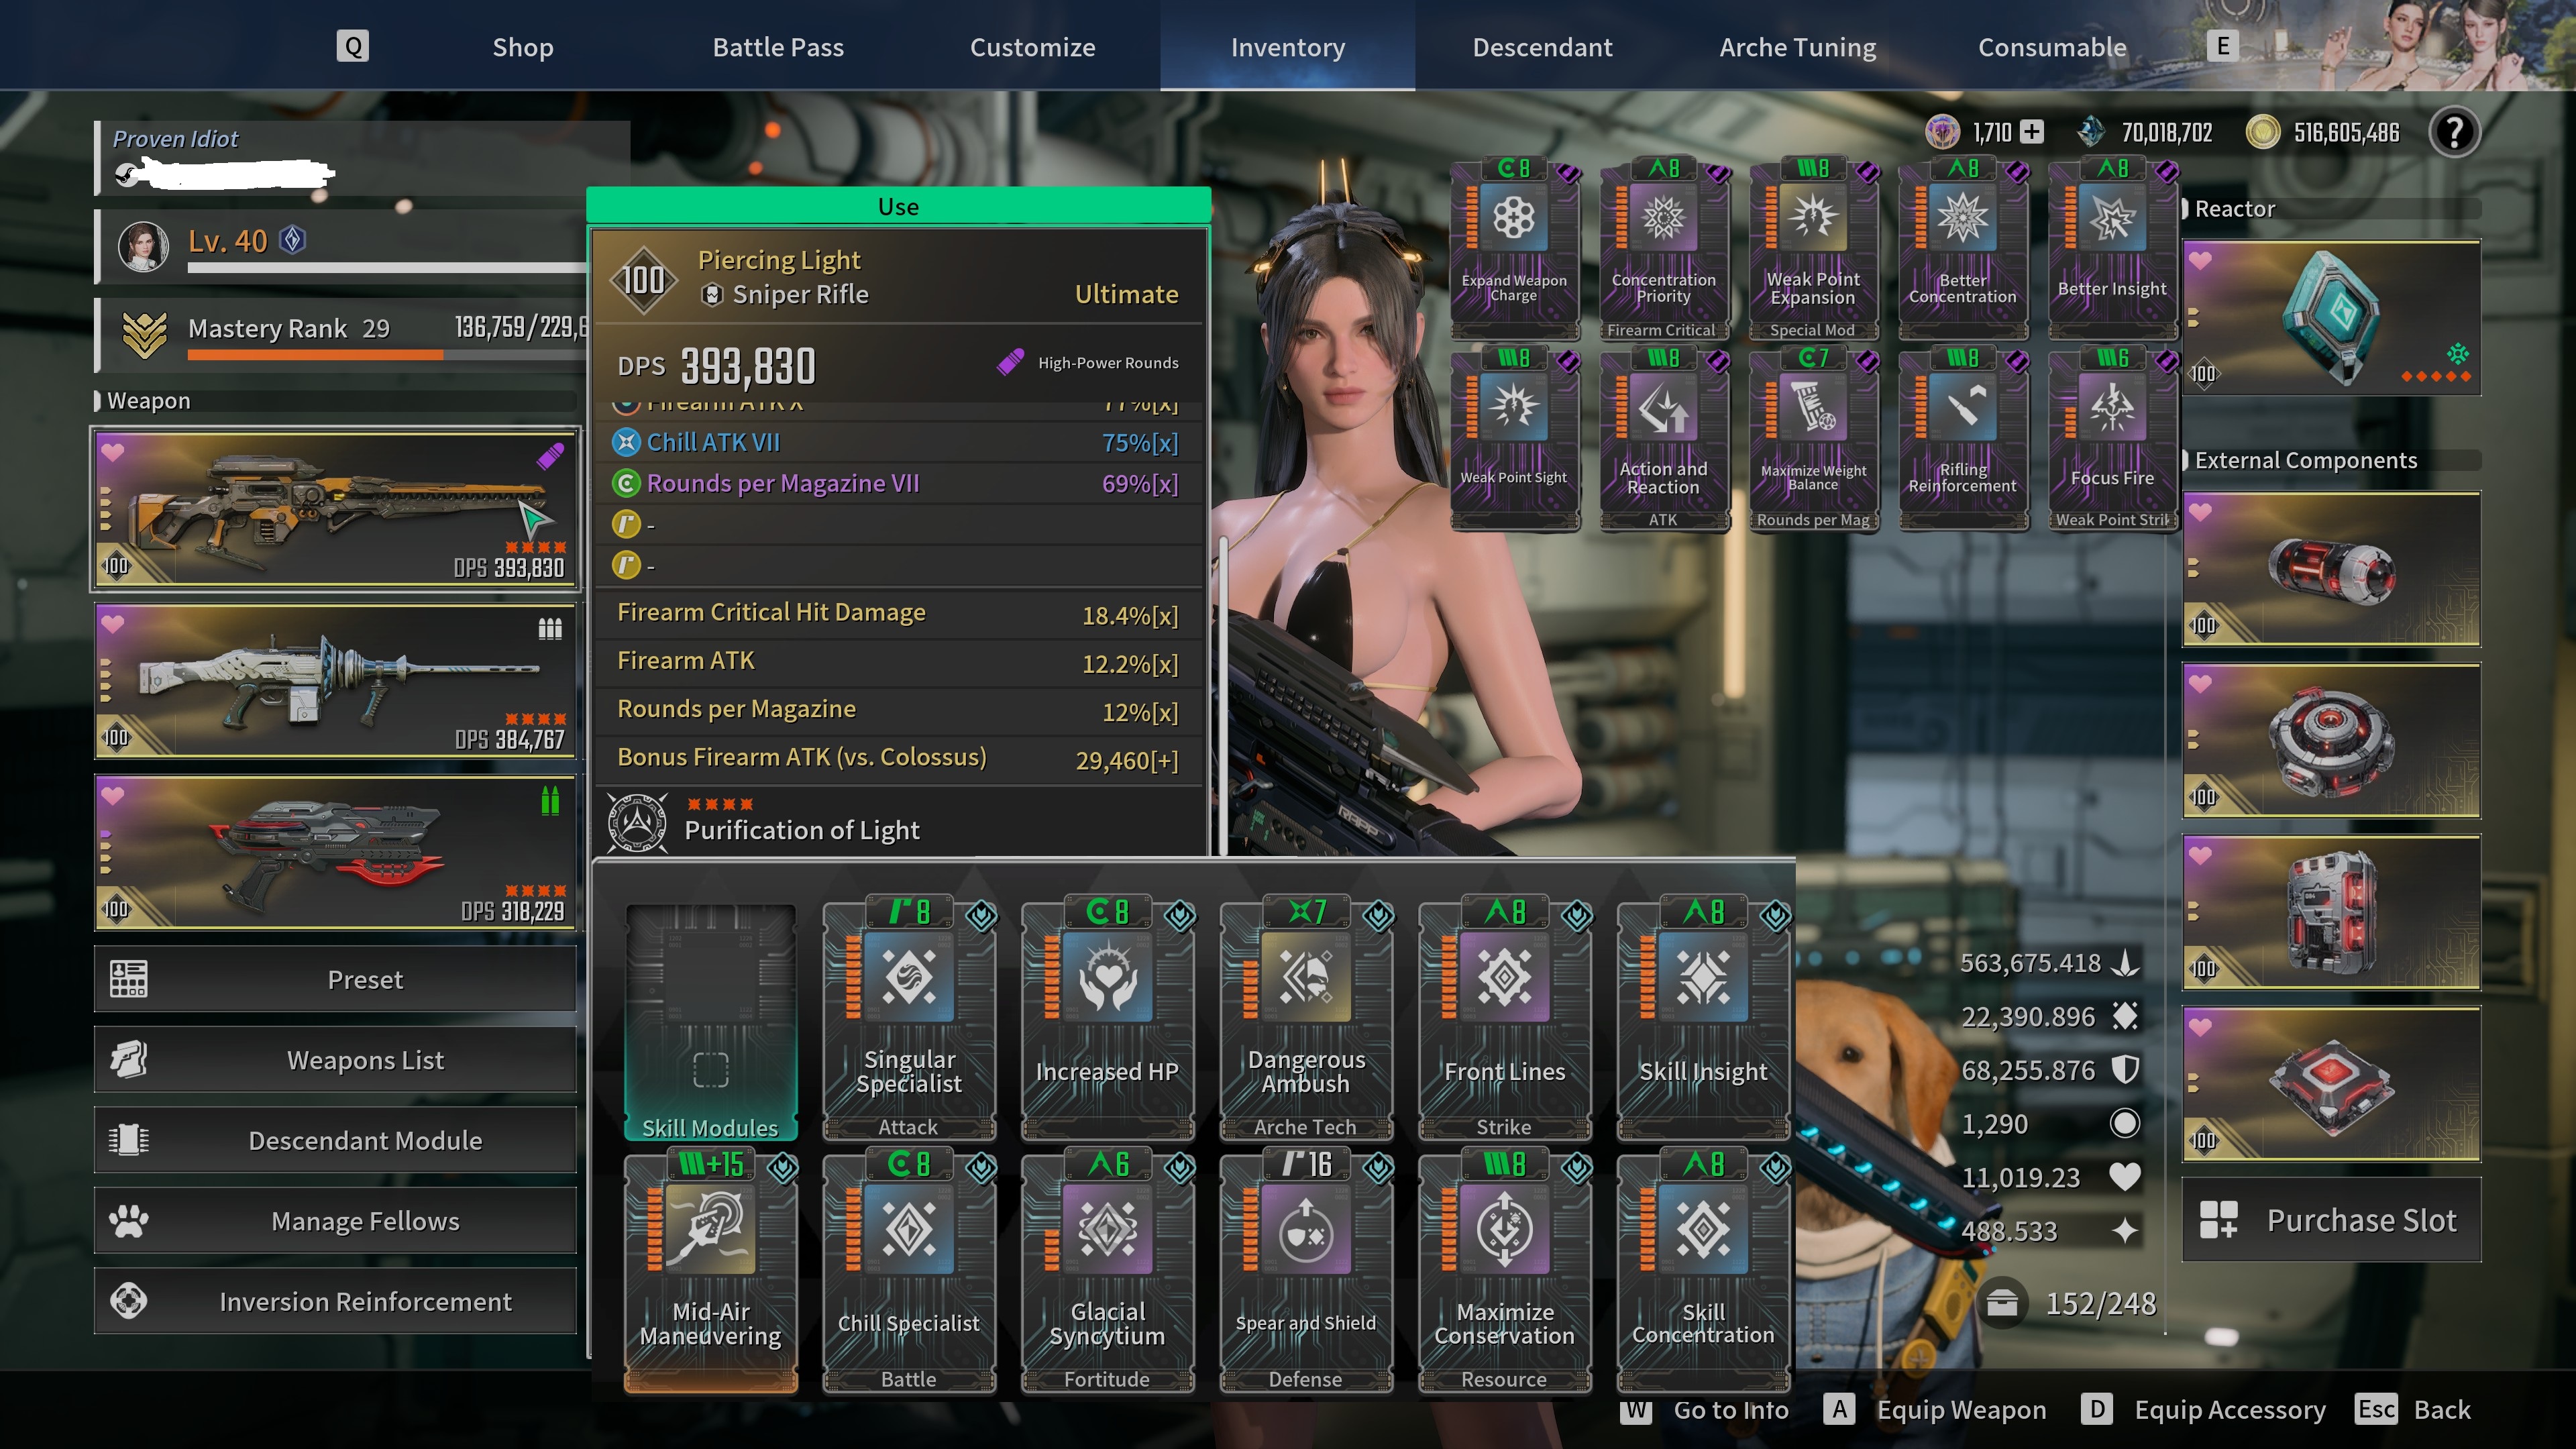Click the plus icon to add Caliber
Screen dimensions: 2576x1449
point(2031,132)
